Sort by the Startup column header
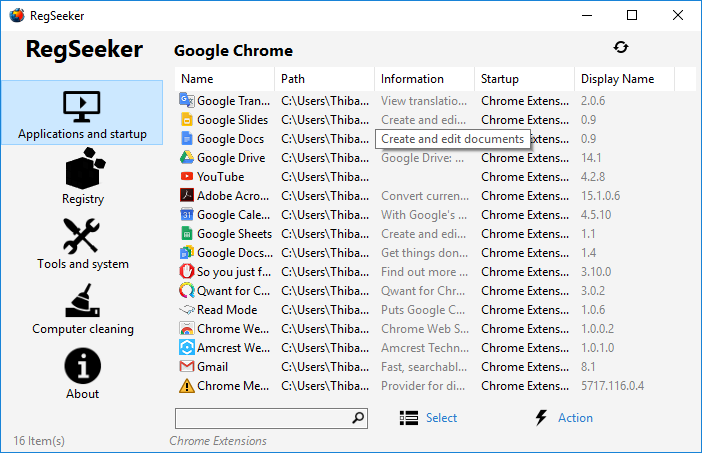The image size is (702, 453). pyautogui.click(x=524, y=79)
